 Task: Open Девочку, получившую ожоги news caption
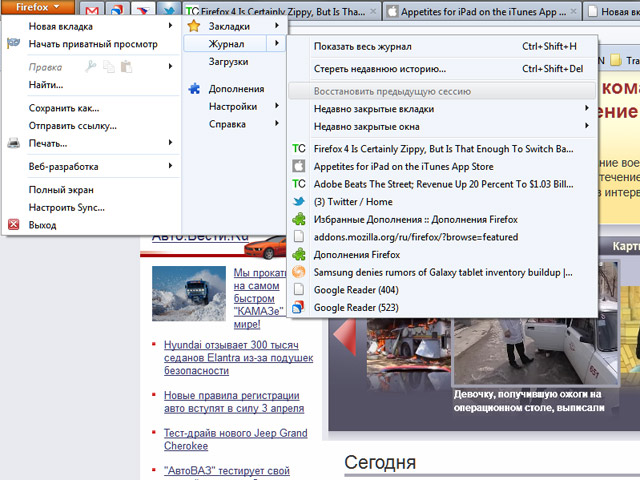[529, 401]
